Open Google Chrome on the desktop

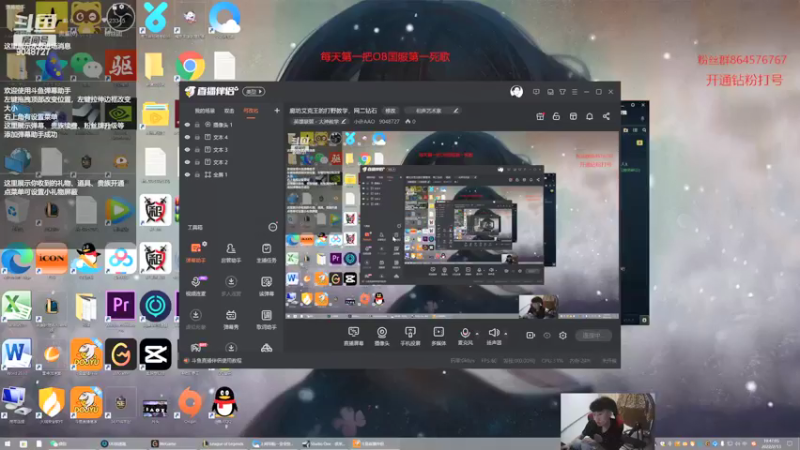pos(190,66)
